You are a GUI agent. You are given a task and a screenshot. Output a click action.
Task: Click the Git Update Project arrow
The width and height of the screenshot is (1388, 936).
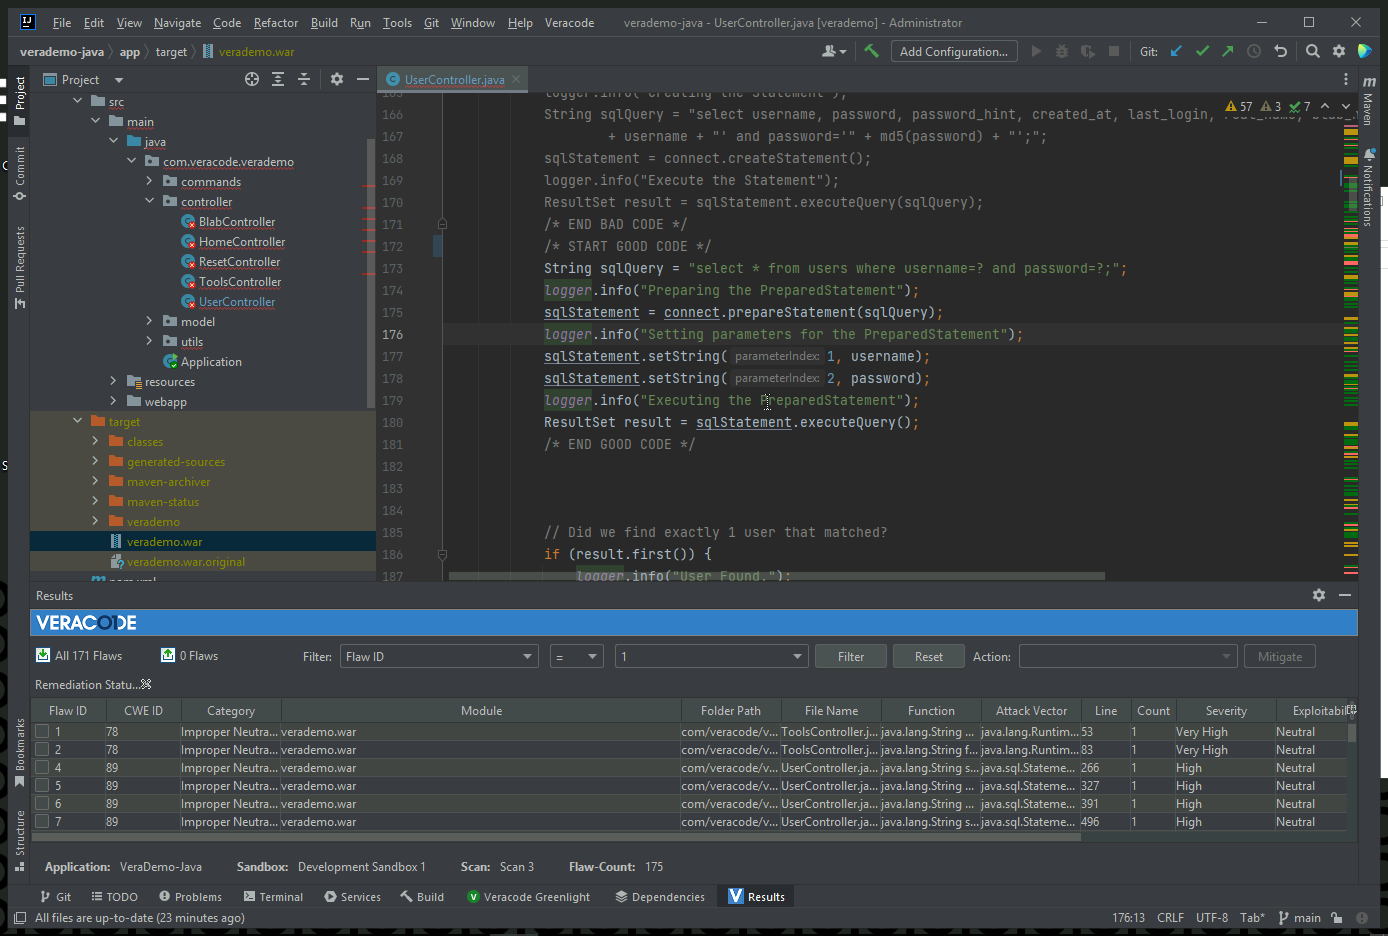1177,51
